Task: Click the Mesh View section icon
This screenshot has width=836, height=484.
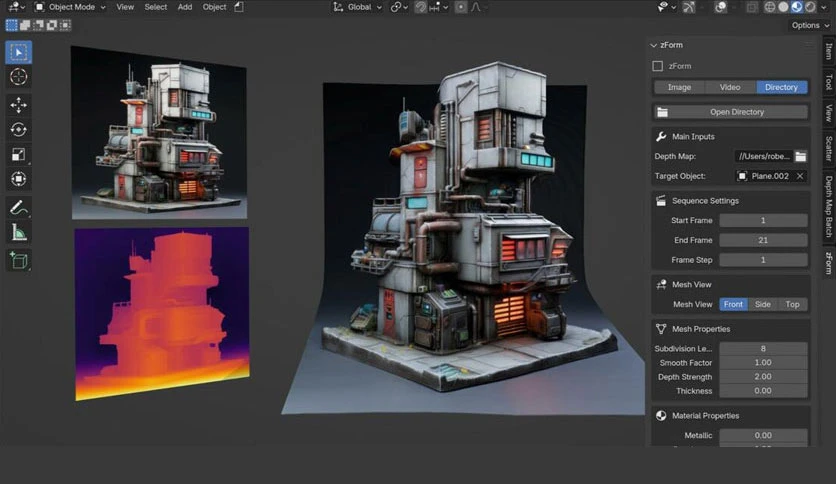Action: click(661, 285)
